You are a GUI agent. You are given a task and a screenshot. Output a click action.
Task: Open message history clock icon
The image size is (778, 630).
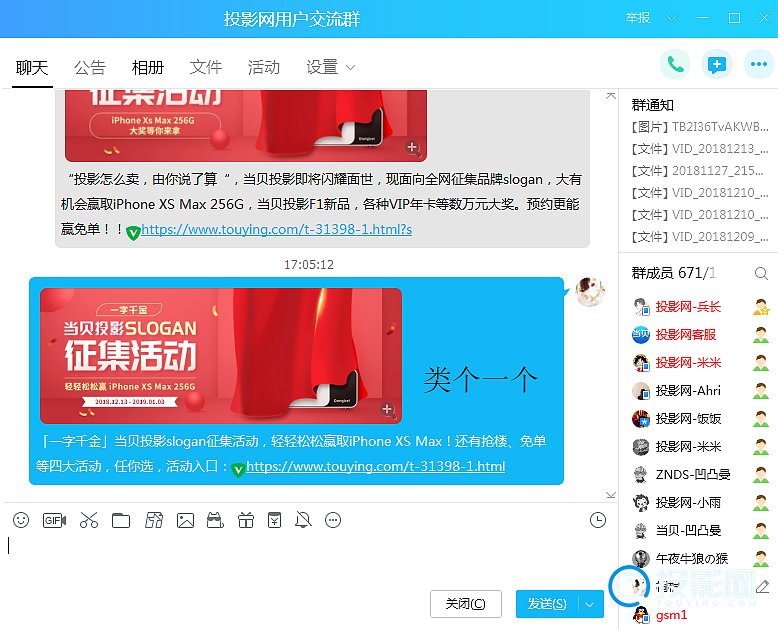click(598, 520)
